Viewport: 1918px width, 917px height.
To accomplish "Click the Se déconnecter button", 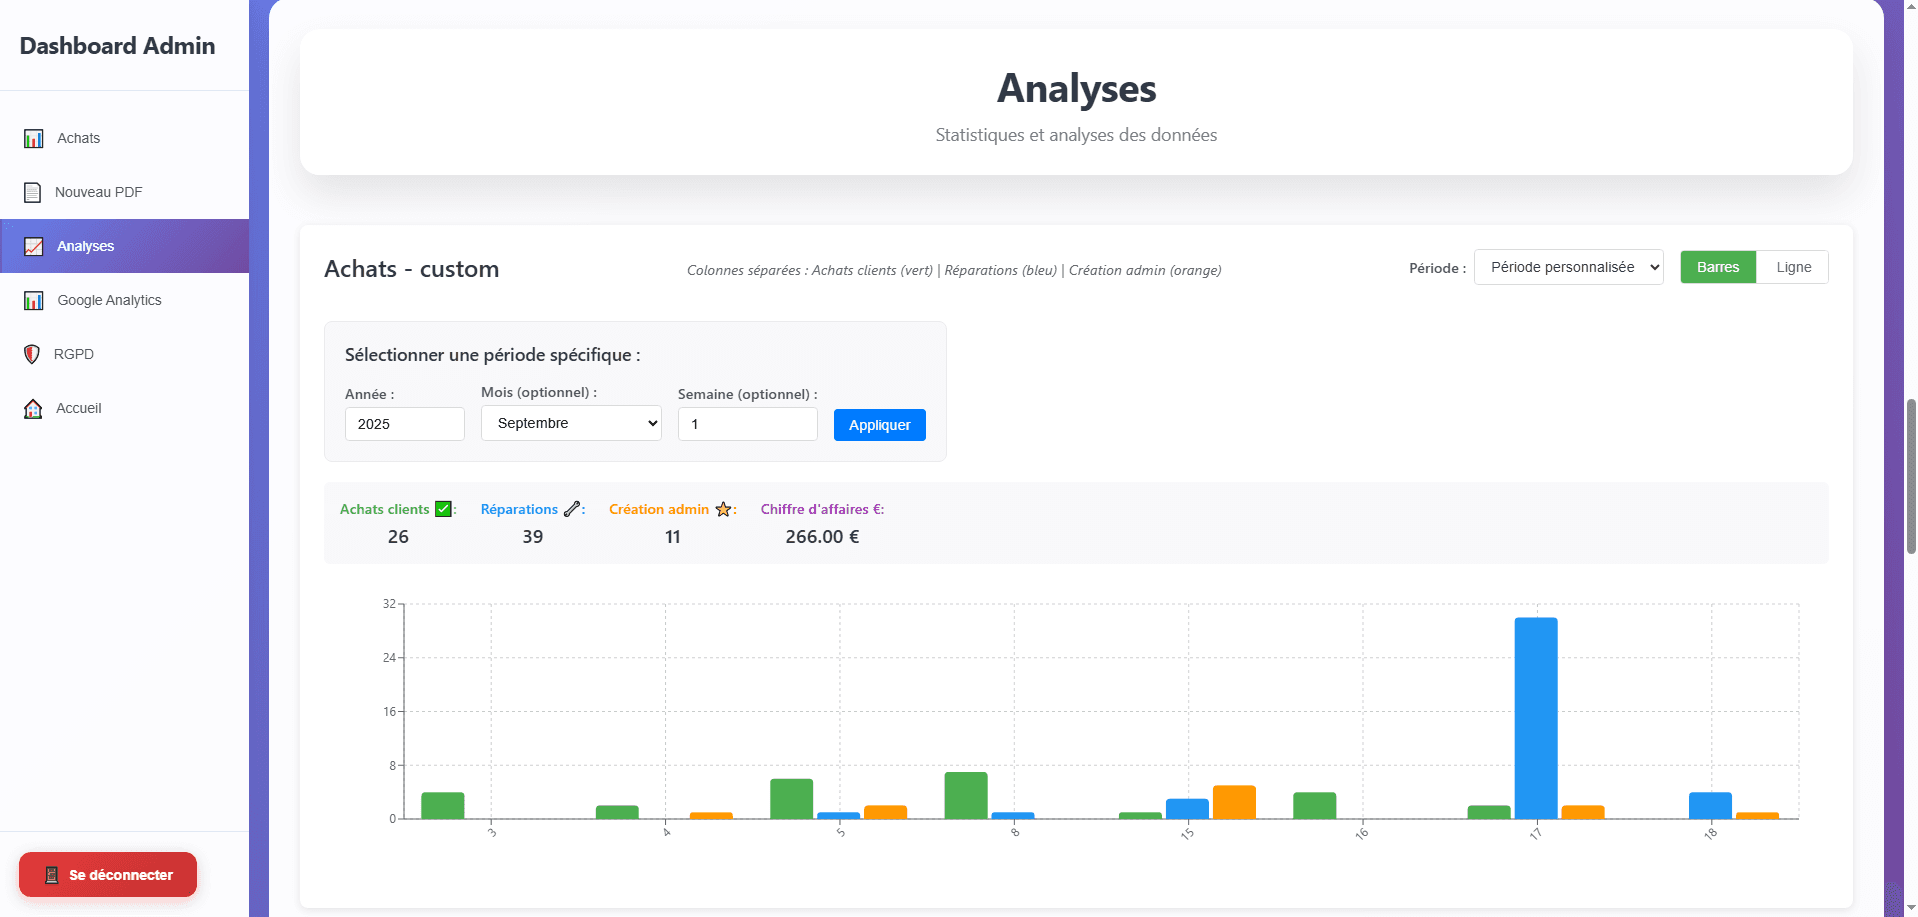I will point(108,875).
